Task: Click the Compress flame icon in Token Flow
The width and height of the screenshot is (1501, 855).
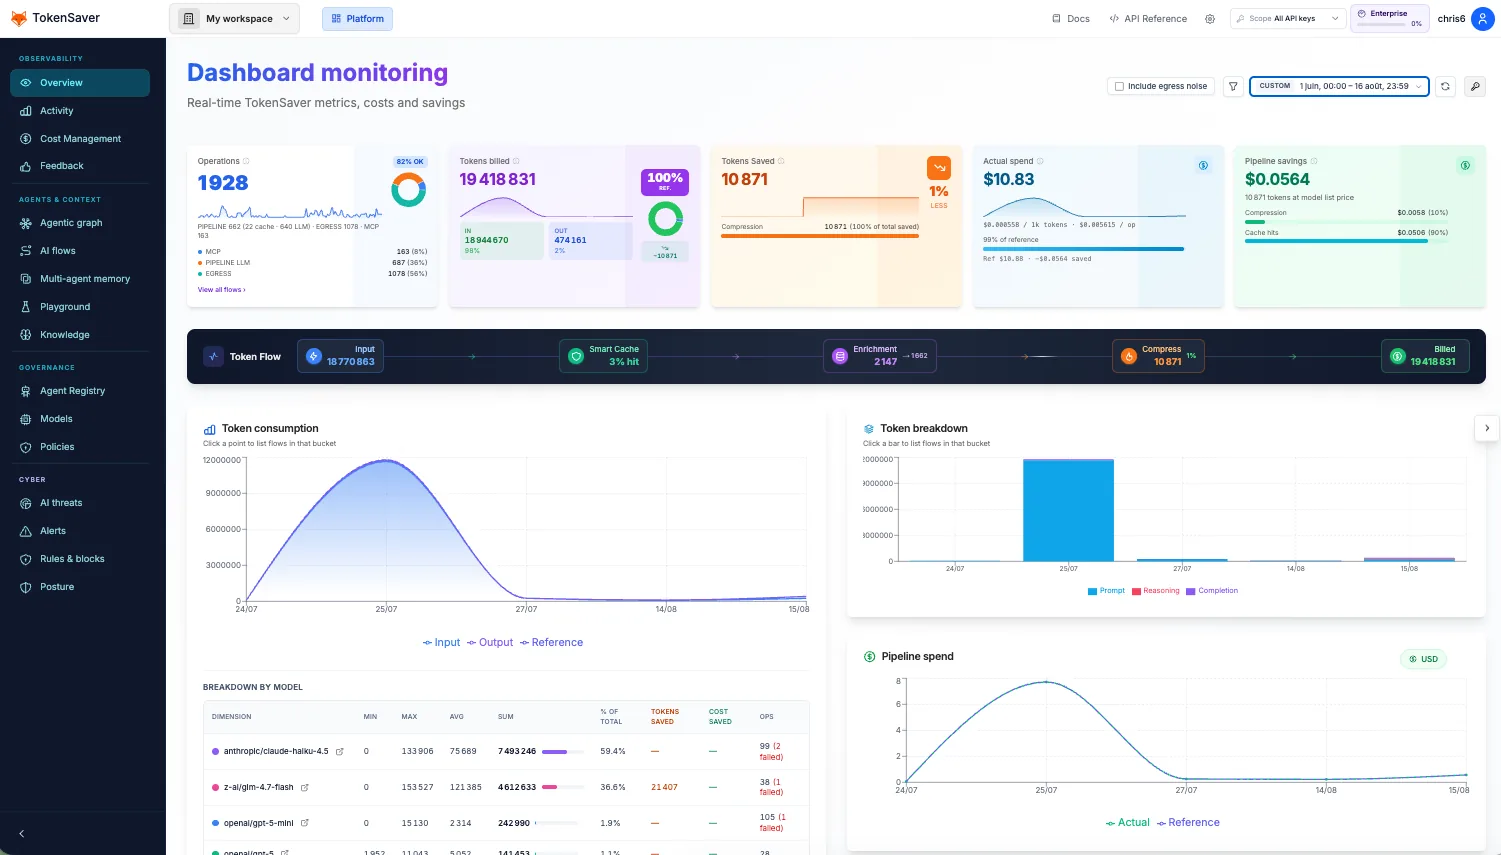Action: (1129, 356)
